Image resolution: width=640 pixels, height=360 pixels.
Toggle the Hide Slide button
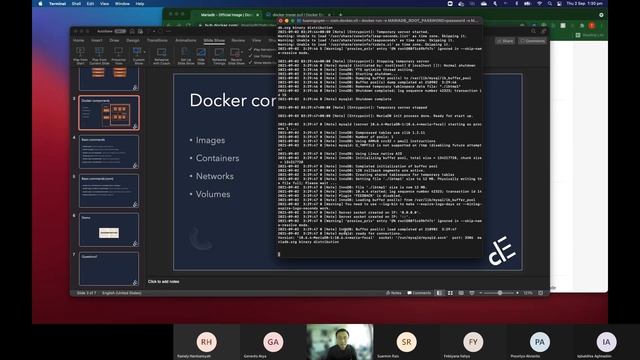click(201, 55)
